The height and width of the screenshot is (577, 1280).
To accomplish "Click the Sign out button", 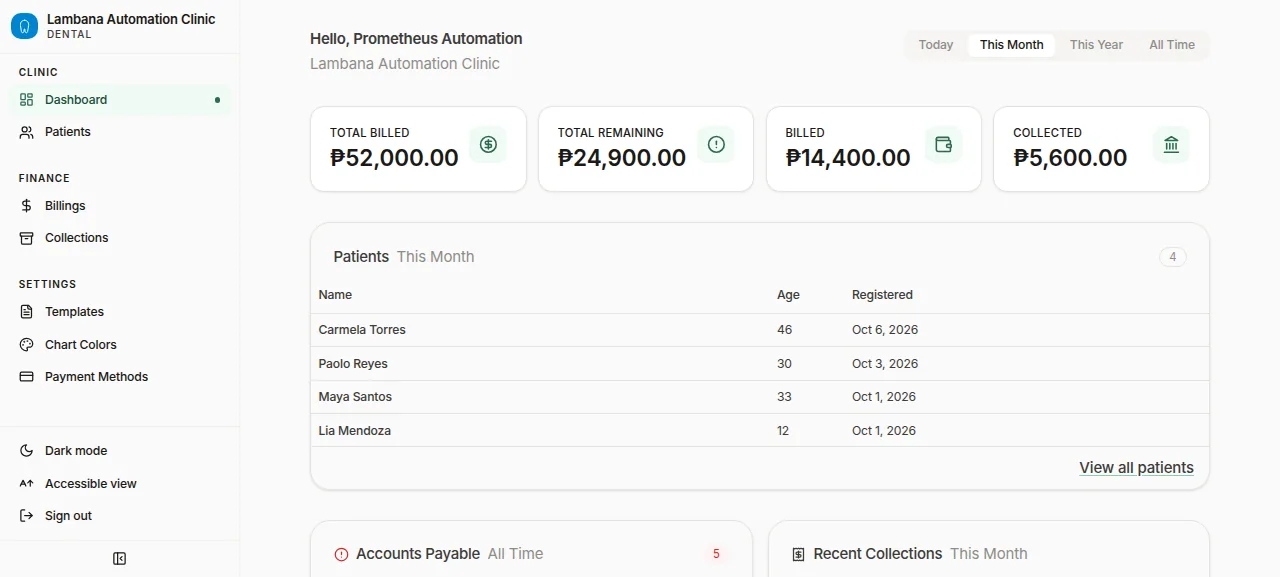I will tap(120, 516).
